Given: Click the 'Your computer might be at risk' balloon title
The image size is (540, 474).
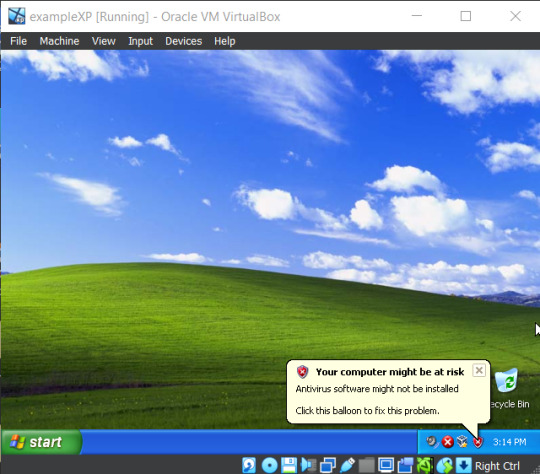Looking at the screenshot, I should [x=390, y=372].
